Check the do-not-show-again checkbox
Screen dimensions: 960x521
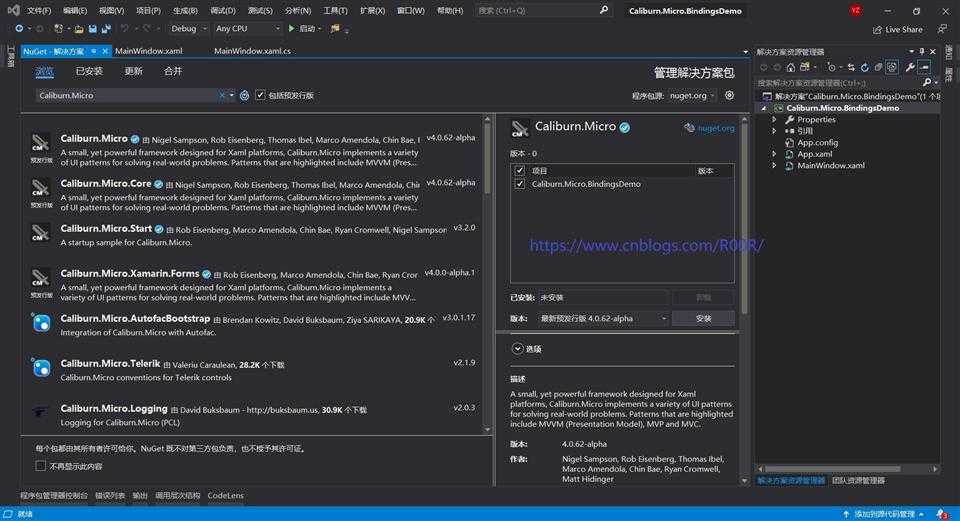40,467
